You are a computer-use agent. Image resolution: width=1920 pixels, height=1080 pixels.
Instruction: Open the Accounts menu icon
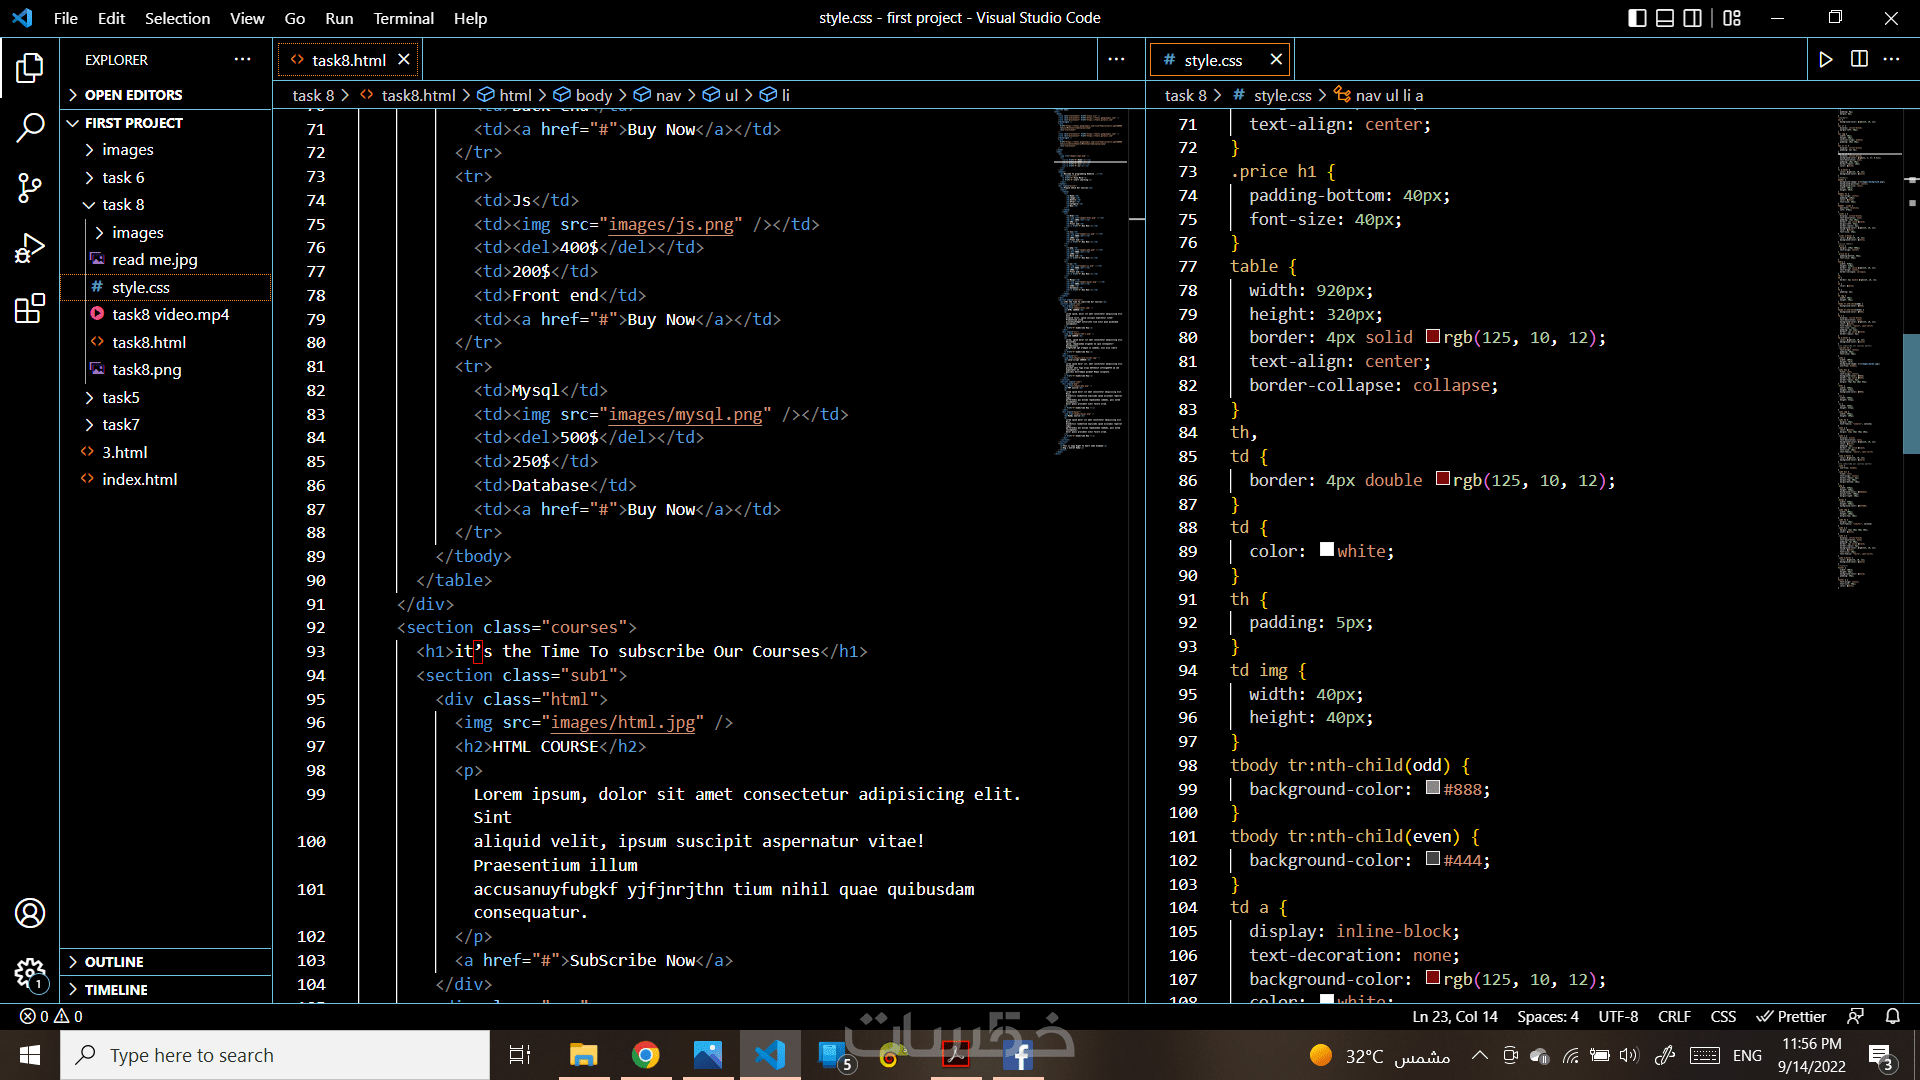[x=30, y=913]
